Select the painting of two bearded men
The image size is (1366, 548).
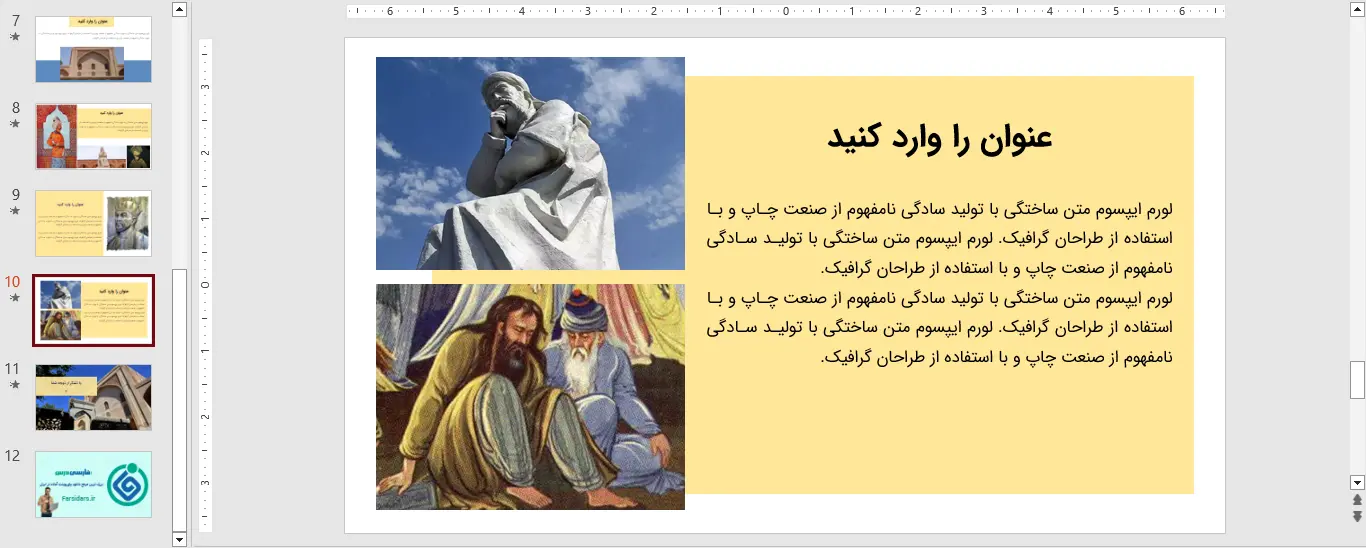pyautogui.click(x=530, y=397)
